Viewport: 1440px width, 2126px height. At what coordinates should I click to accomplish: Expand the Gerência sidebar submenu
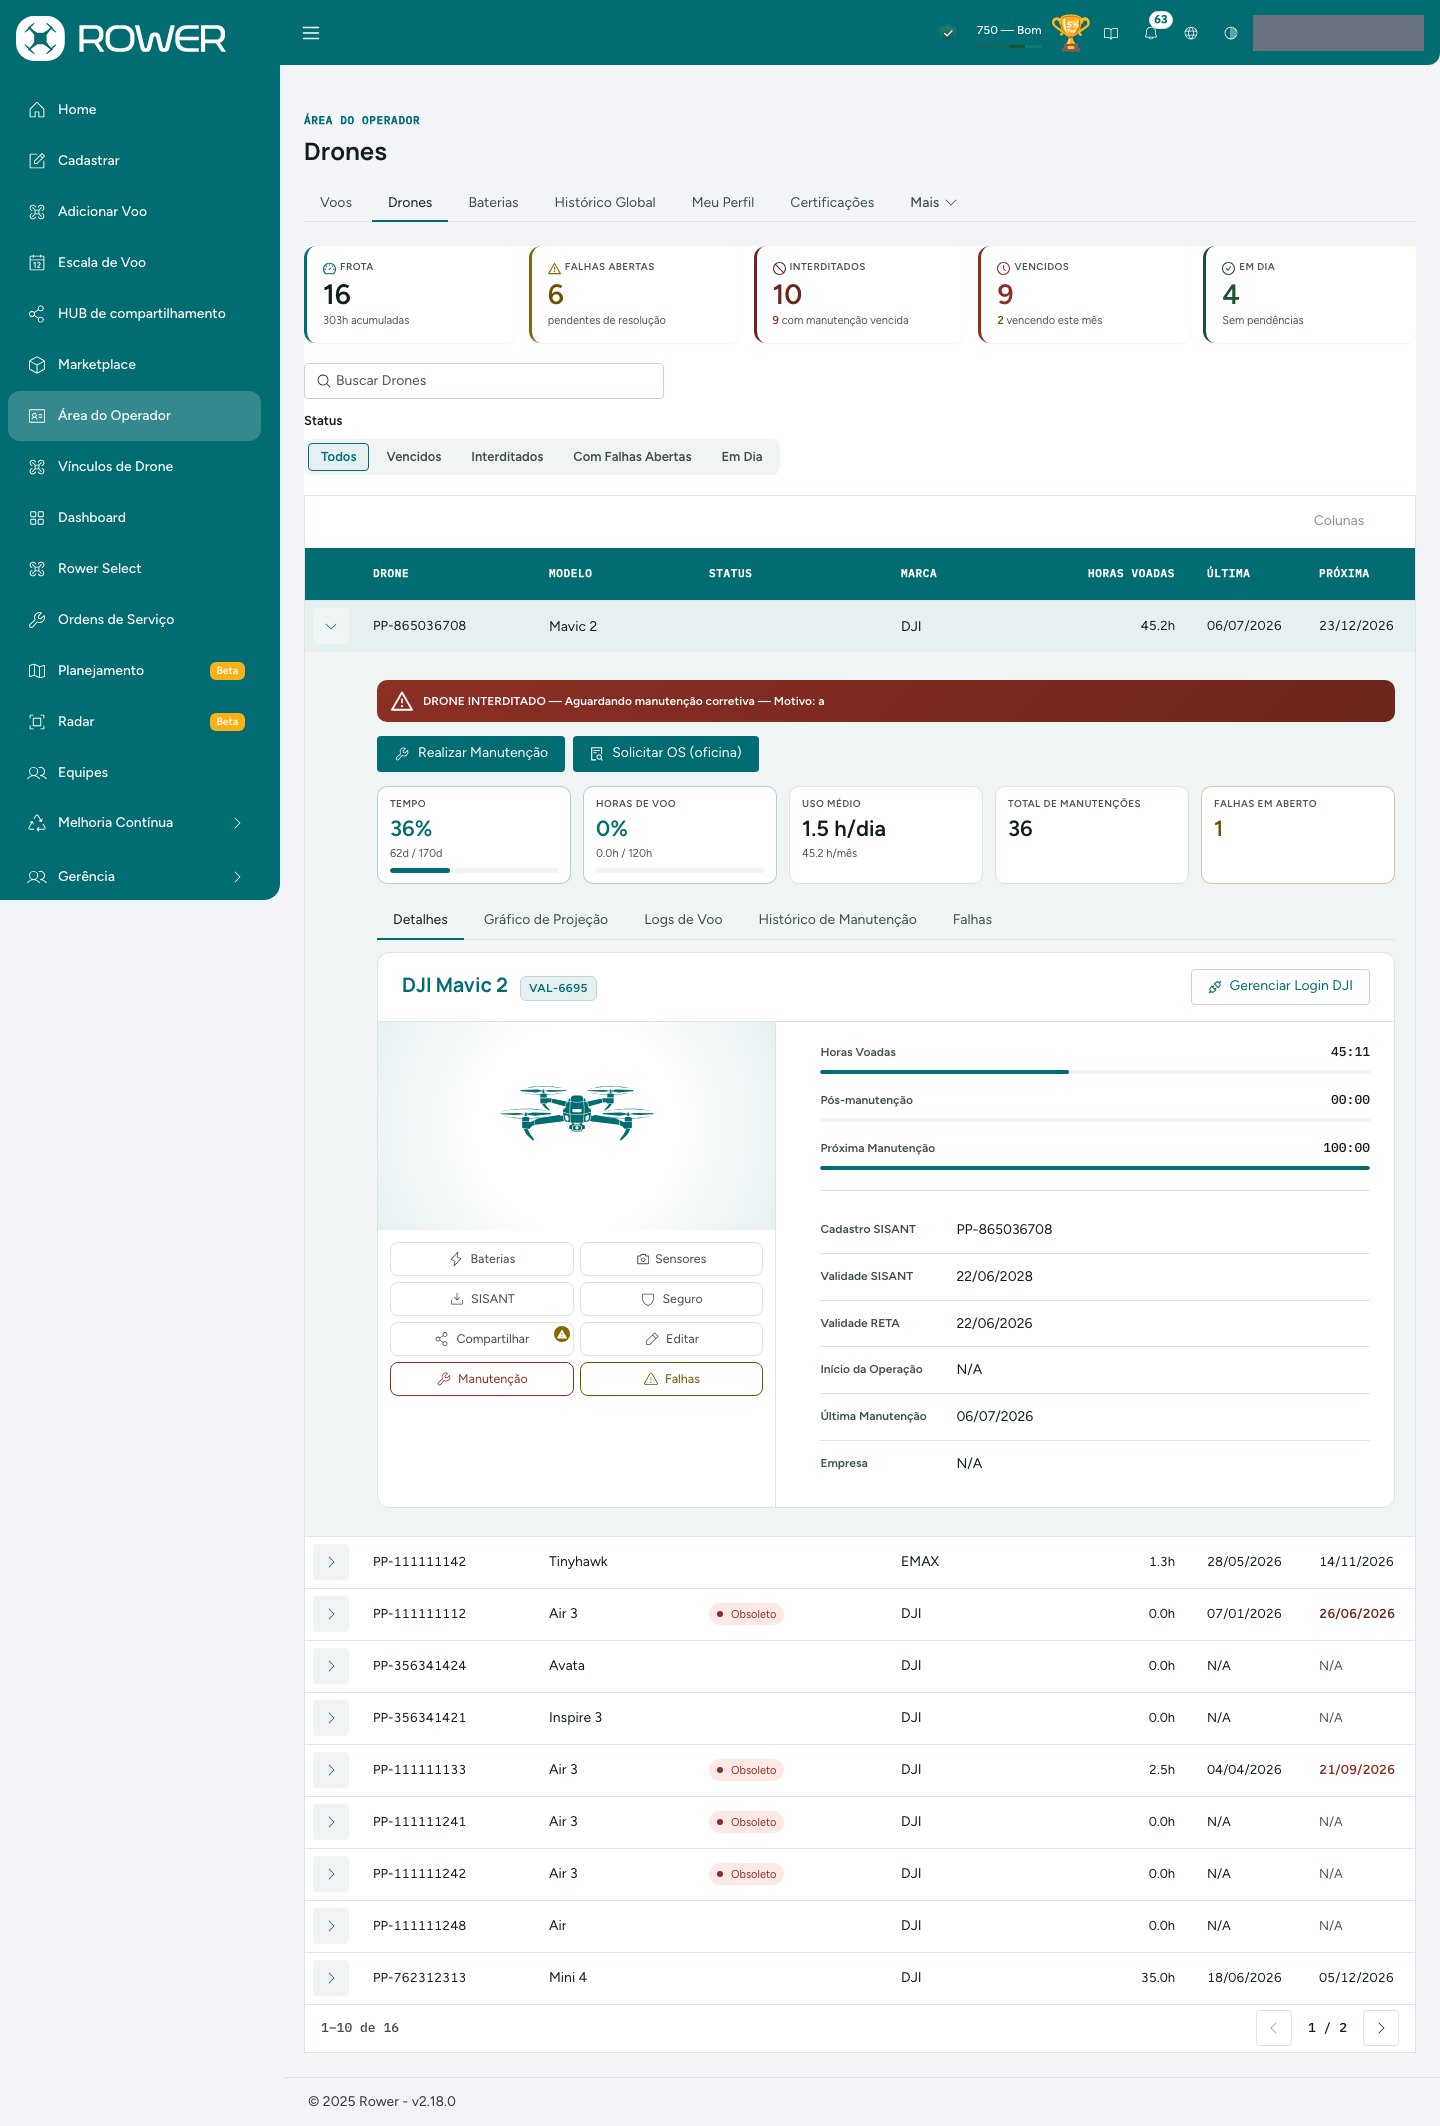237,877
